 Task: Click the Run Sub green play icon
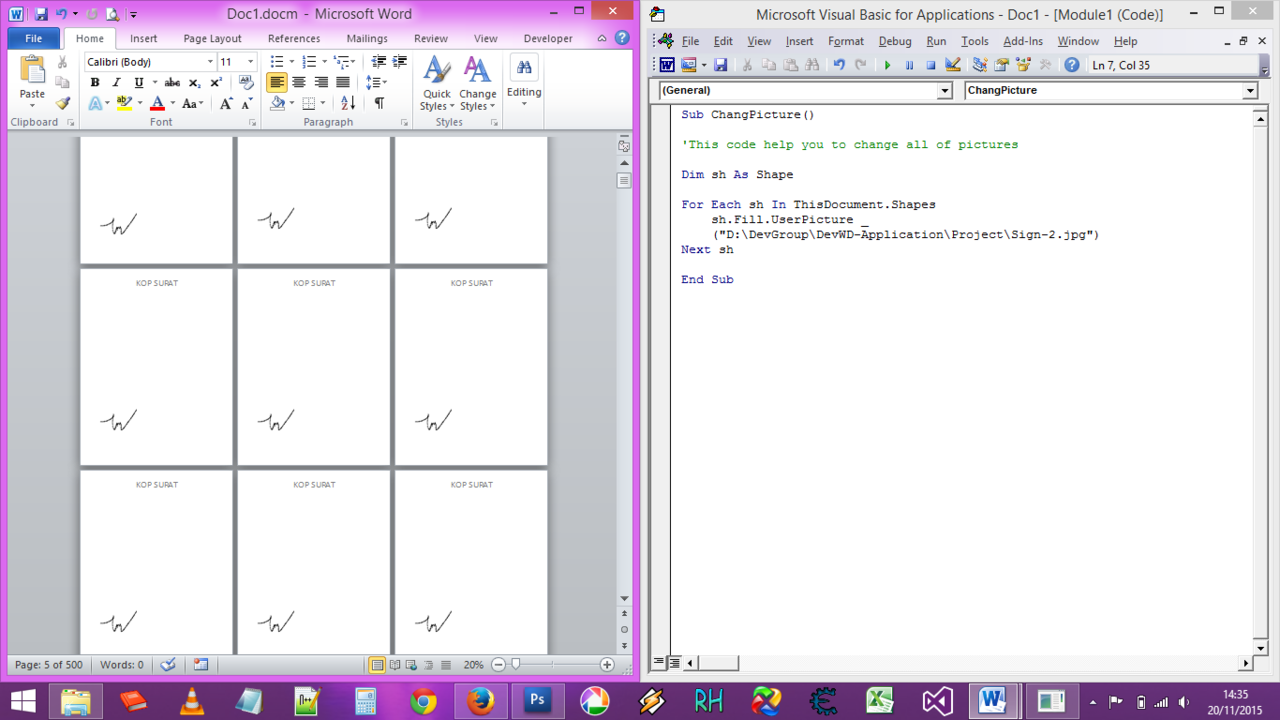(887, 65)
